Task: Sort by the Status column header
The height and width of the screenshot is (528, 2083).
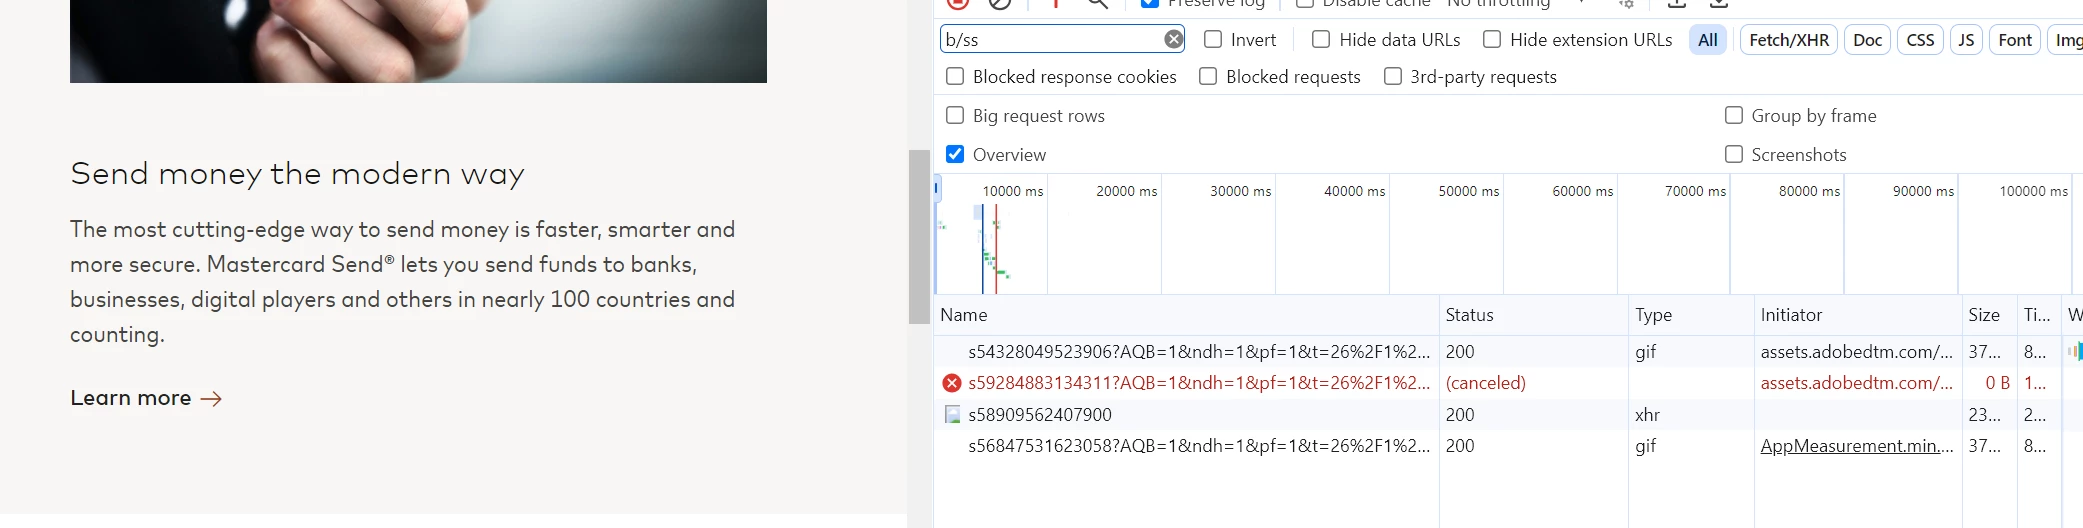Action: pyautogui.click(x=1534, y=315)
